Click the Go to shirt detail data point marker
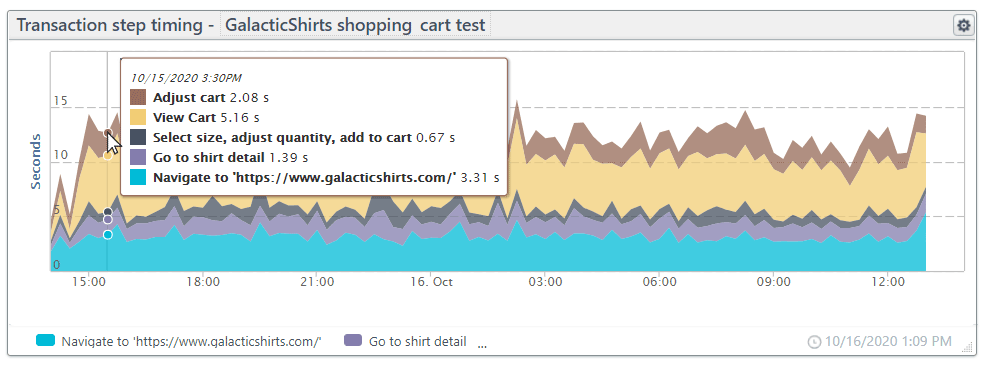986x367 pixels. pos(108,220)
